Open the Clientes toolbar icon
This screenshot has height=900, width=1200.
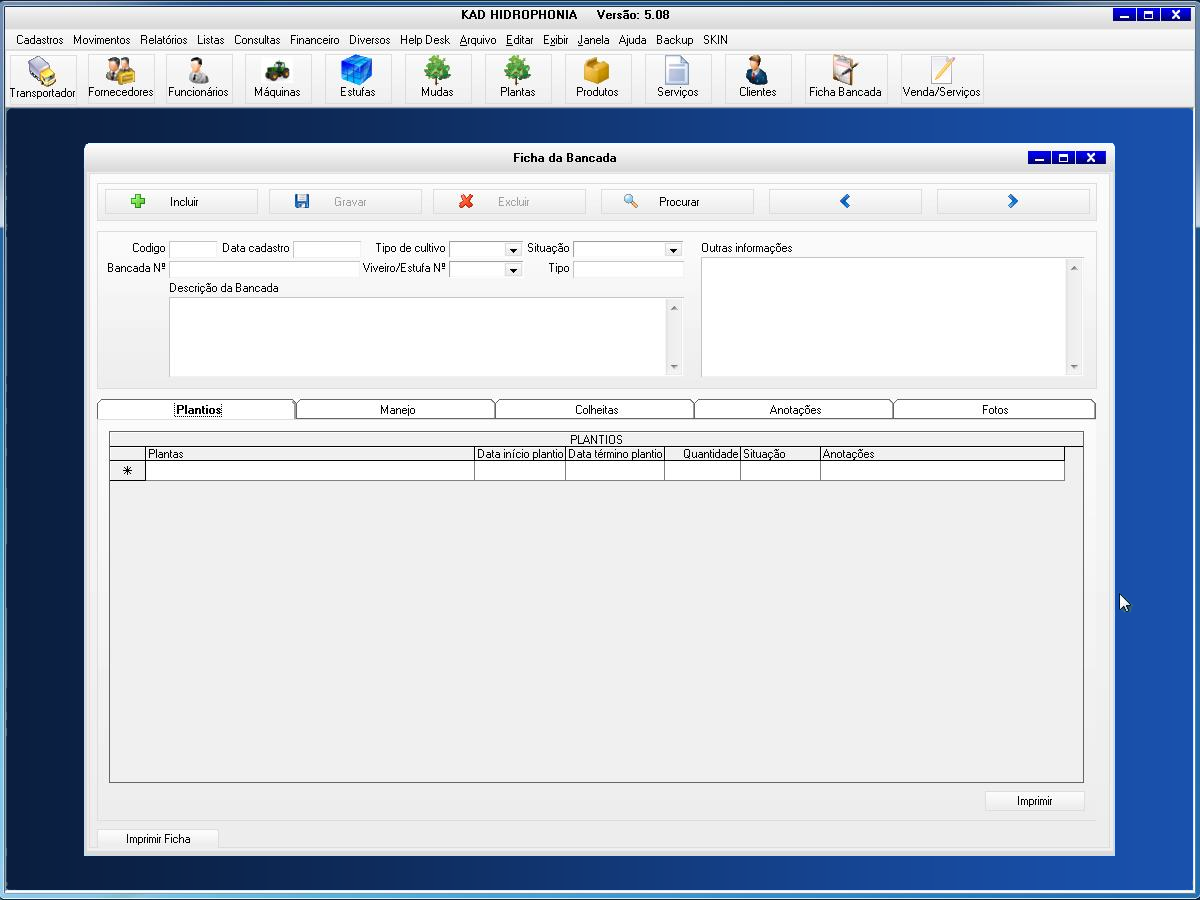coord(757,78)
